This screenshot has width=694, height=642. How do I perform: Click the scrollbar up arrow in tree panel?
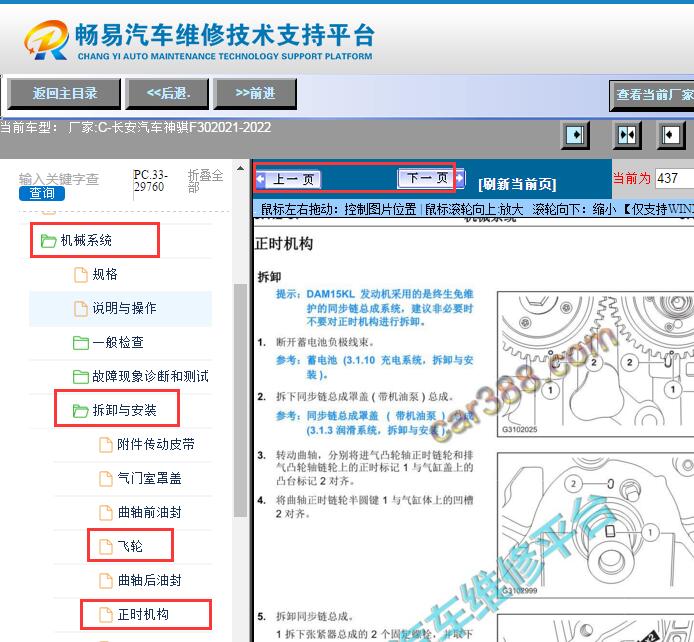tap(240, 169)
